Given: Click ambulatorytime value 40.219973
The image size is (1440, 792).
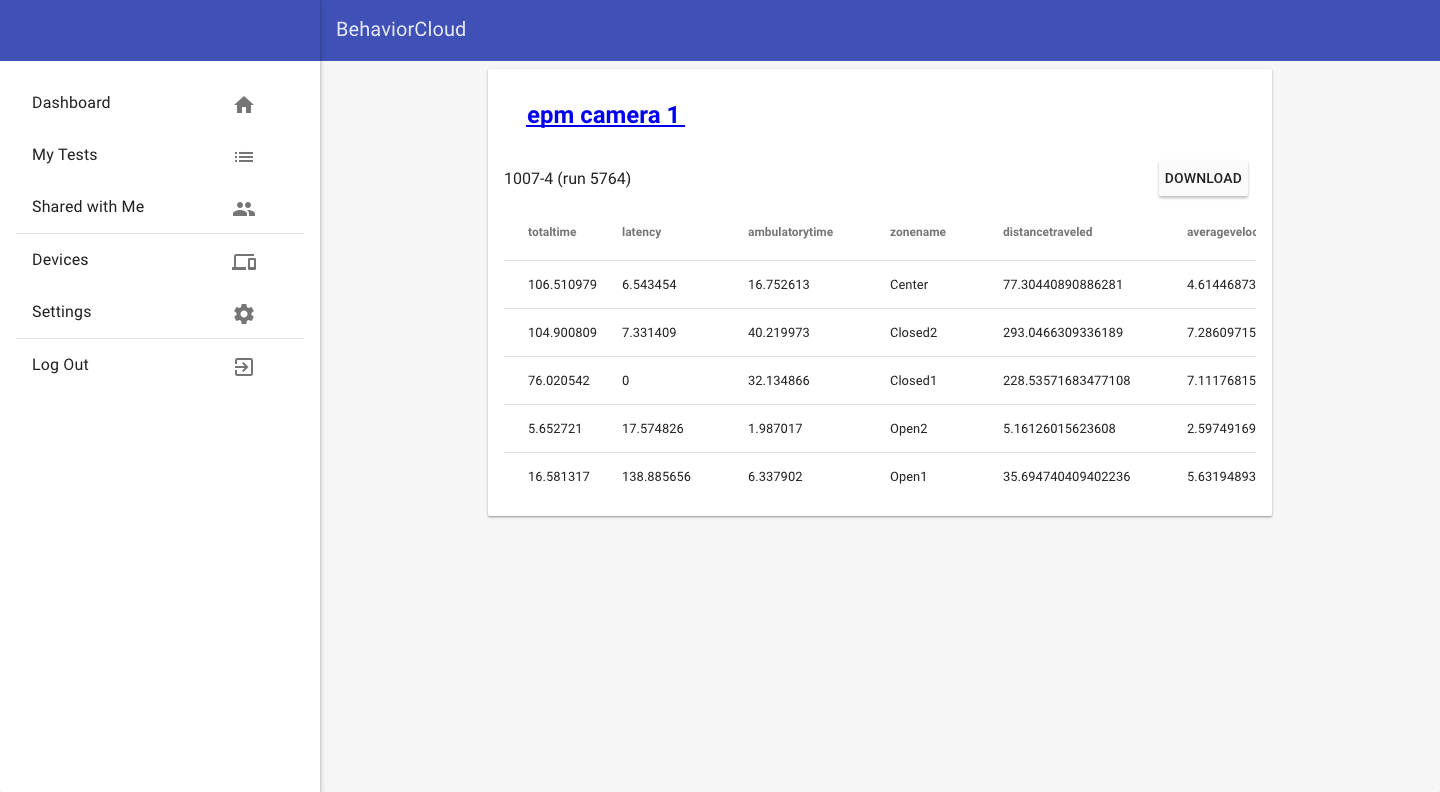Looking at the screenshot, I should click(x=779, y=333).
